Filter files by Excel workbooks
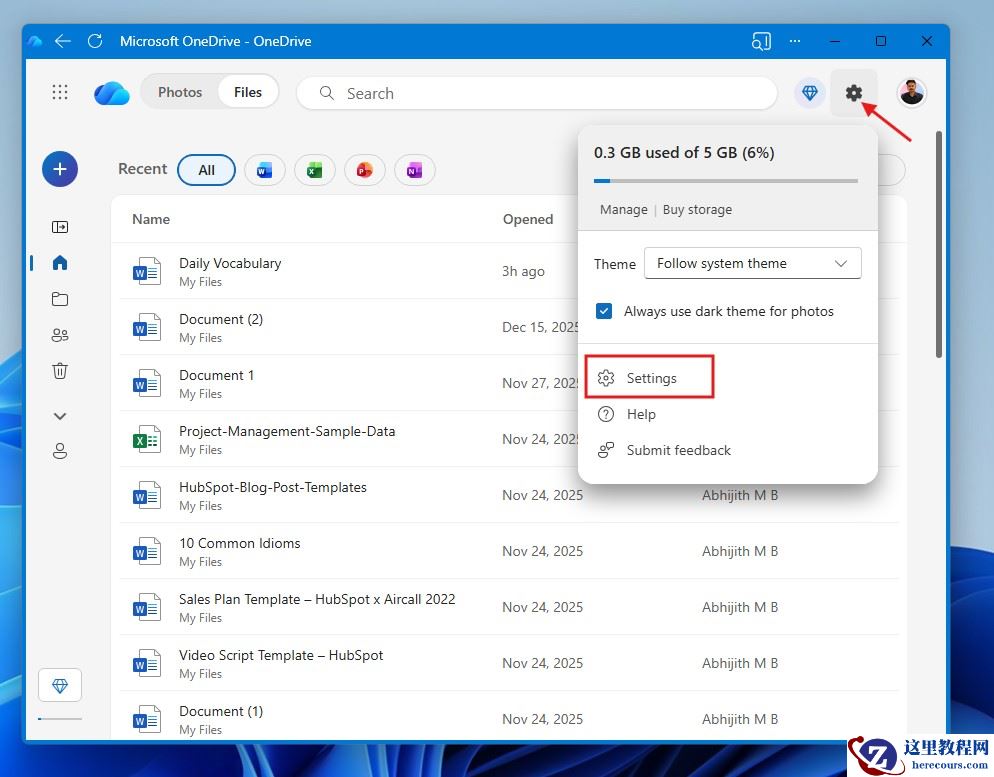994x777 pixels. [x=314, y=170]
